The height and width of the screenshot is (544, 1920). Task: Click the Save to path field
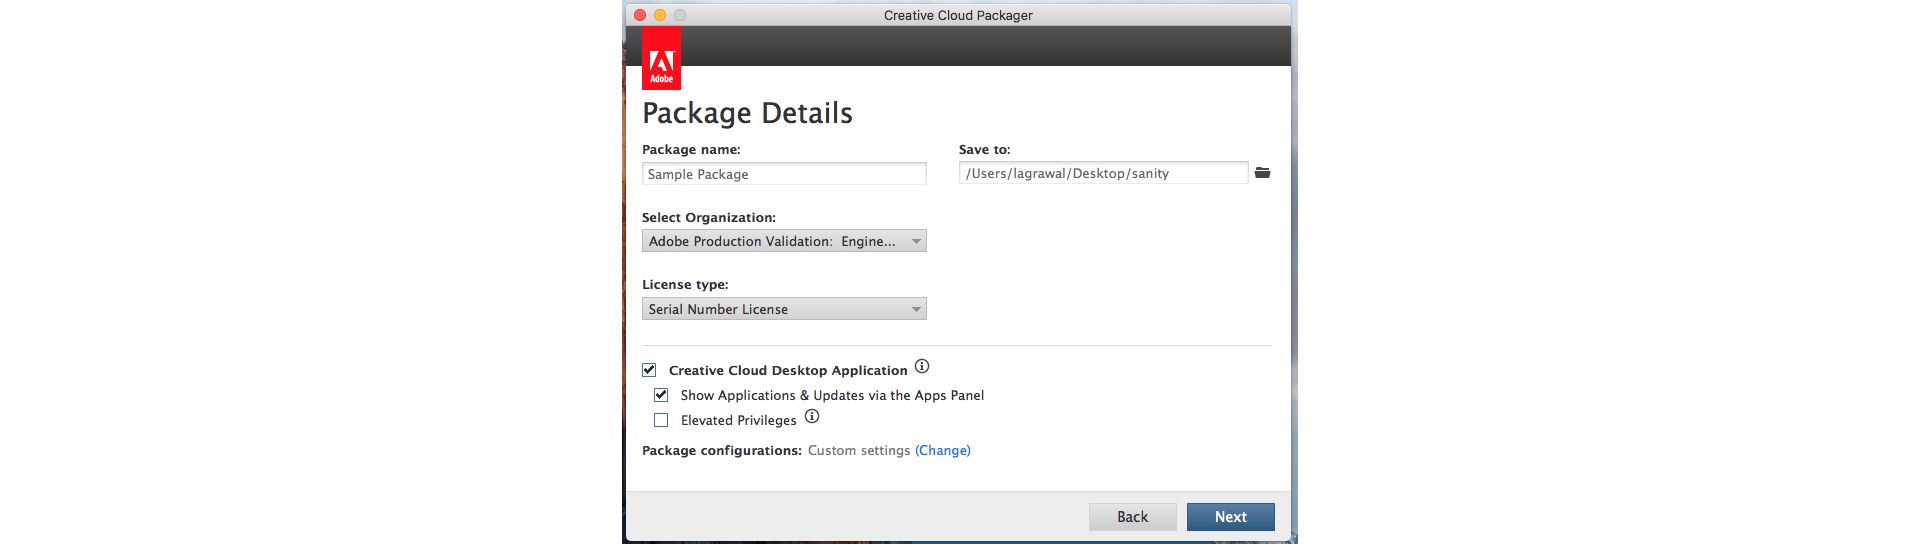(x=1104, y=173)
